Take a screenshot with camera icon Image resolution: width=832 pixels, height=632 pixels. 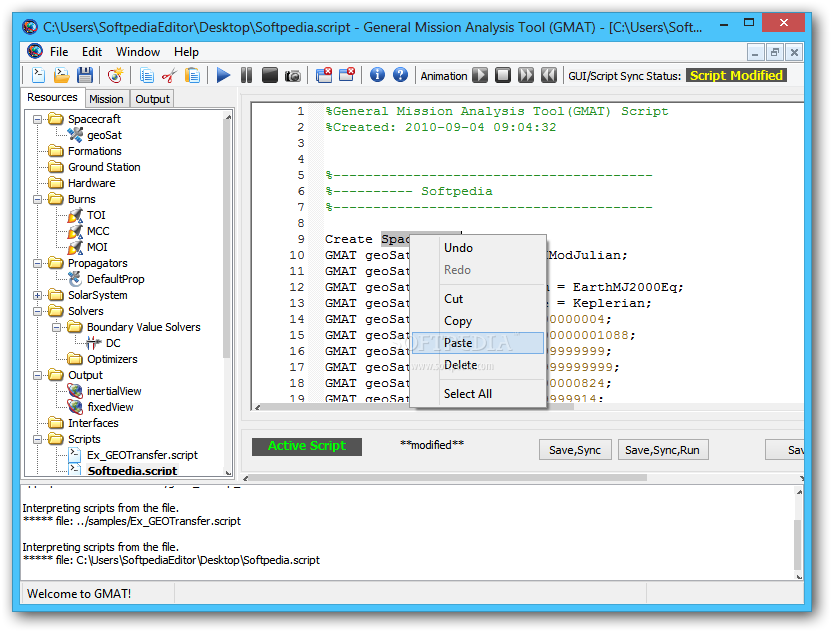(292, 76)
